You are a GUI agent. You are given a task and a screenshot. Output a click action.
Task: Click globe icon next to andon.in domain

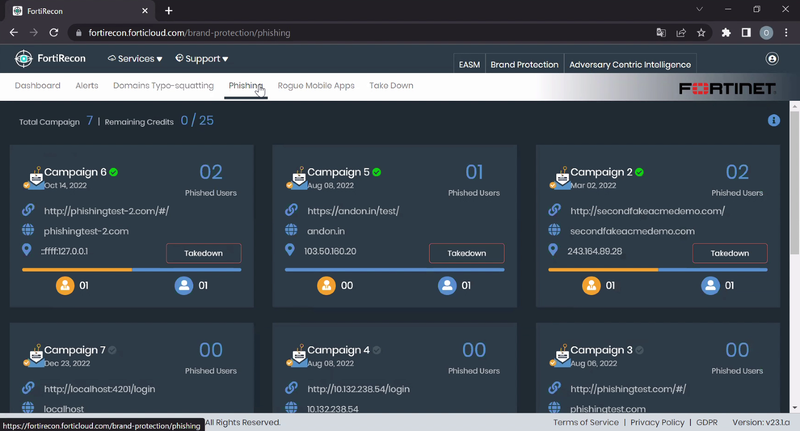pyautogui.click(x=291, y=230)
